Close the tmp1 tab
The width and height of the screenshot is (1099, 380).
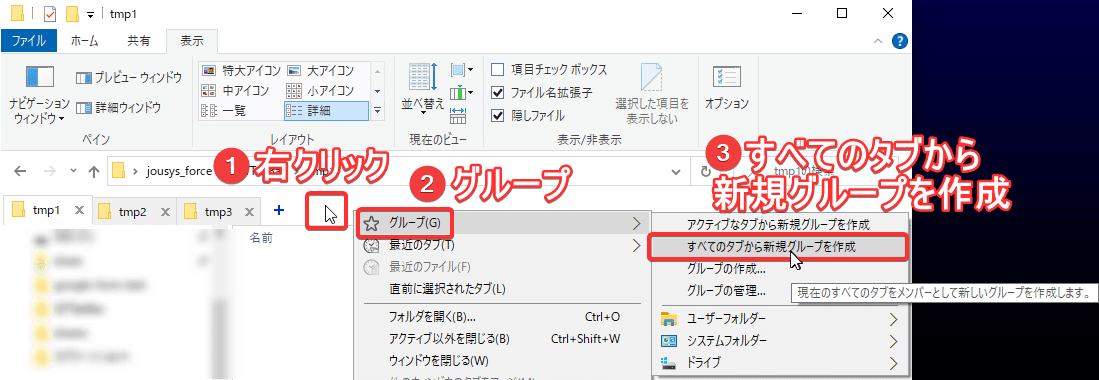pos(79,210)
